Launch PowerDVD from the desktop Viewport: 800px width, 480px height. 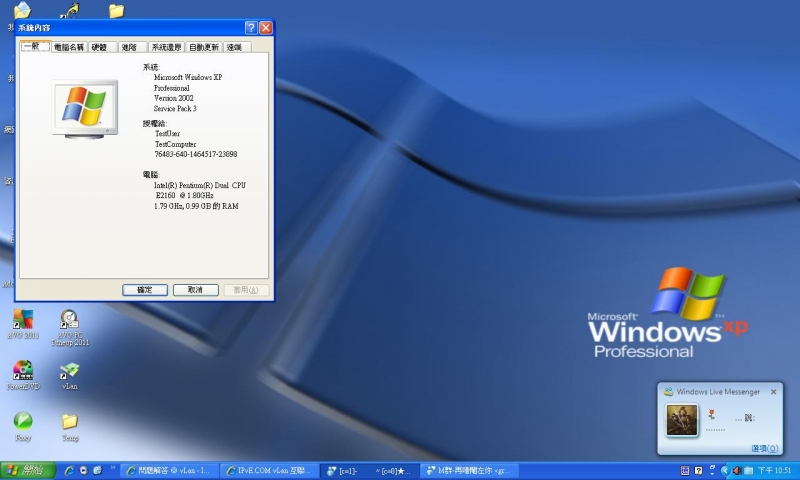(x=22, y=370)
